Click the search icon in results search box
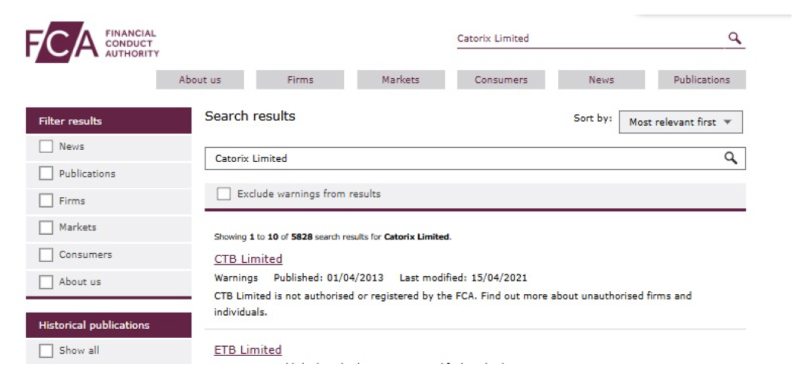 click(x=731, y=158)
